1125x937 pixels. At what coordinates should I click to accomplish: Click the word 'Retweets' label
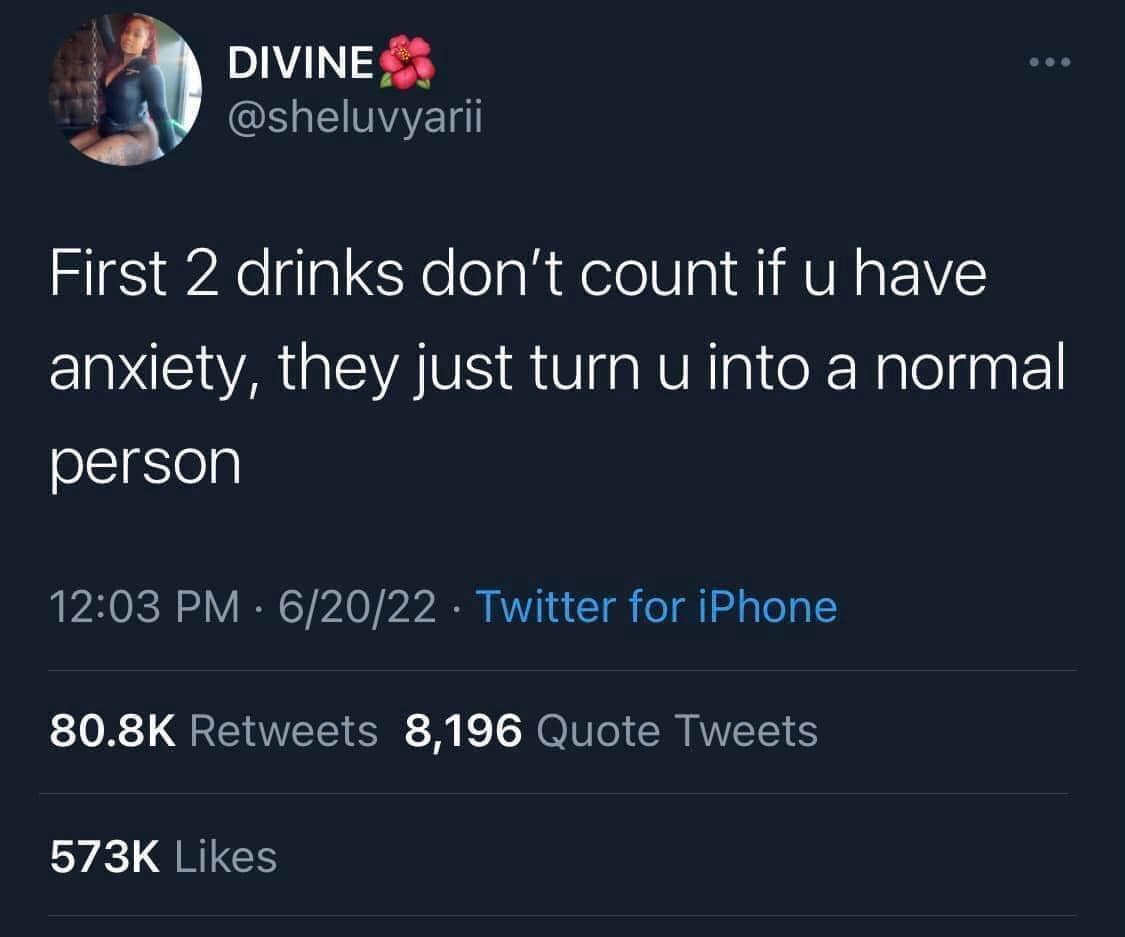point(283,731)
